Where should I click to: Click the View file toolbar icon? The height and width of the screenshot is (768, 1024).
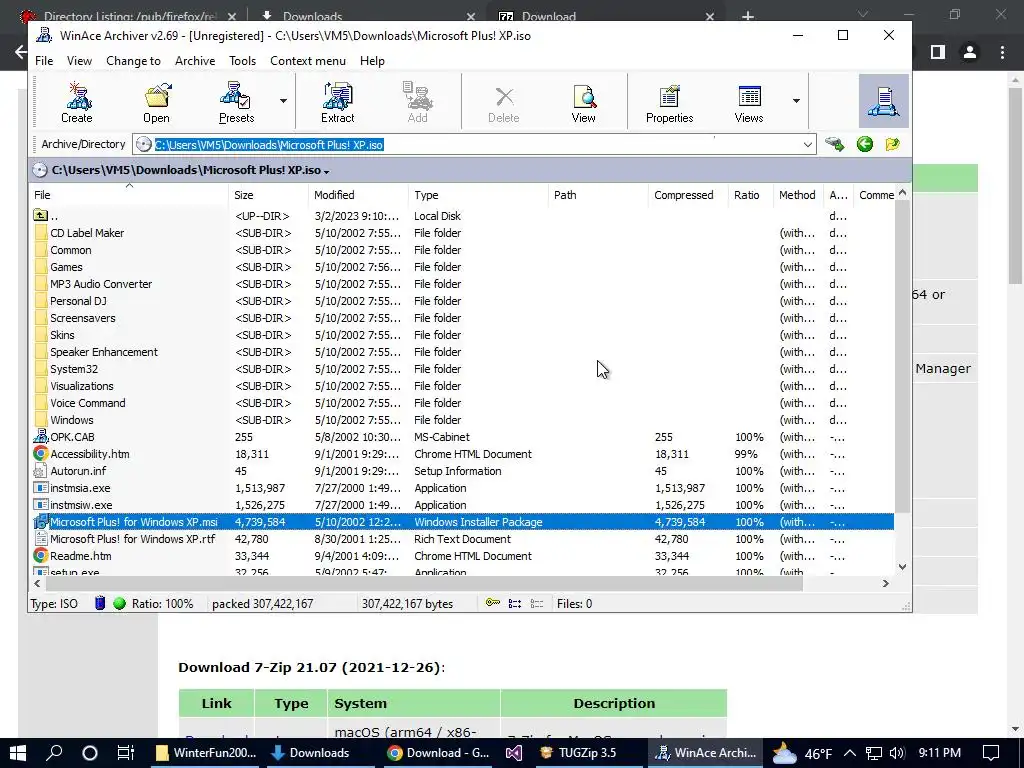point(583,102)
